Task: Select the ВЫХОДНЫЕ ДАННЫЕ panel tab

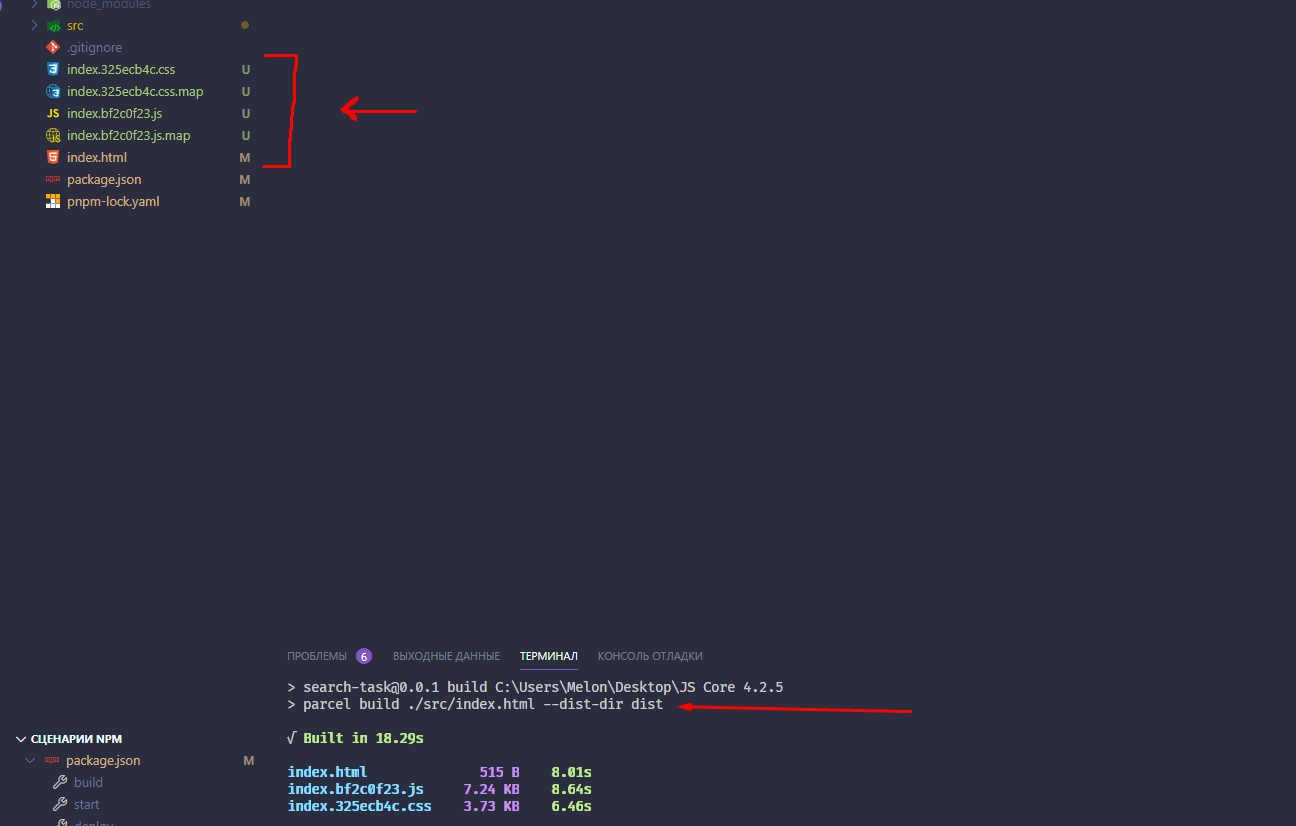Action: click(446, 656)
